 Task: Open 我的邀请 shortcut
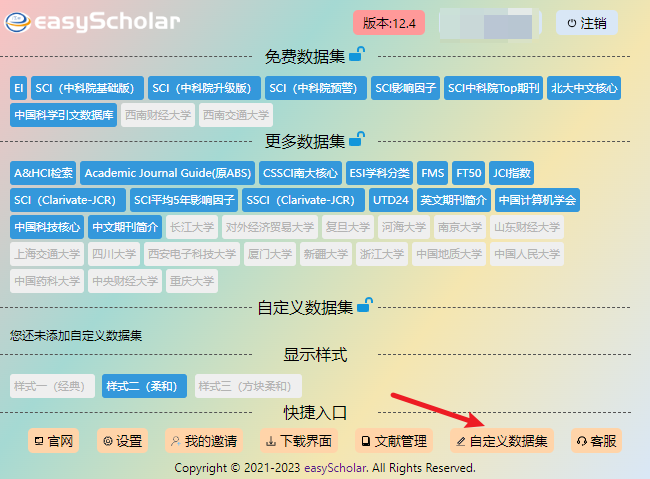[204, 441]
